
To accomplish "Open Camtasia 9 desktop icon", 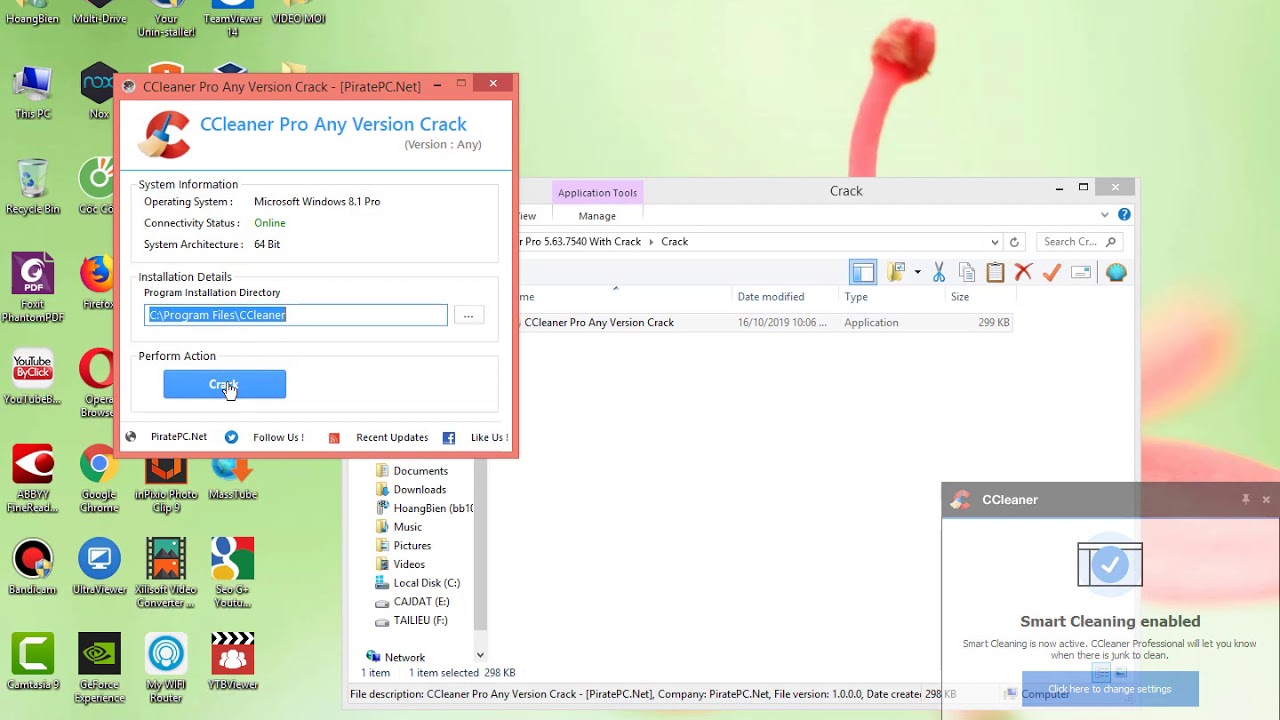I will (32, 661).
